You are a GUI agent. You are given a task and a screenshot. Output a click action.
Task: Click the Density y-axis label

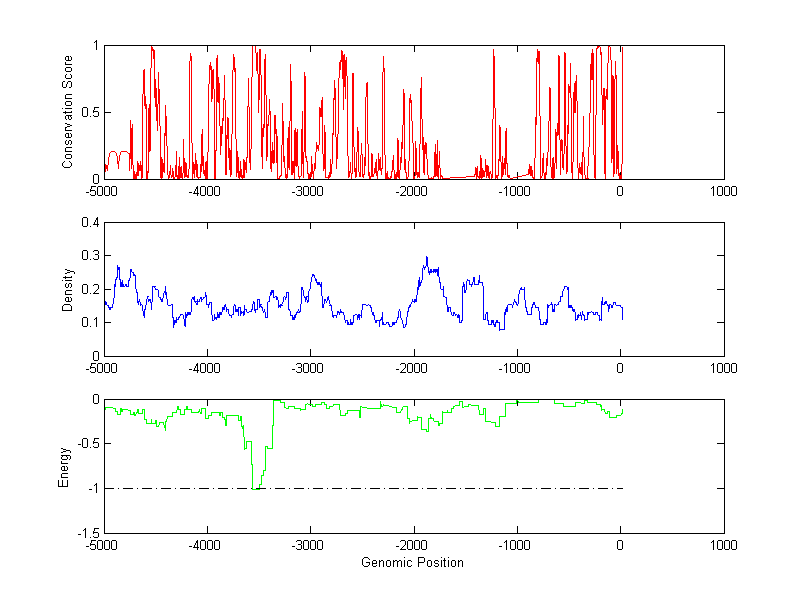click(68, 289)
